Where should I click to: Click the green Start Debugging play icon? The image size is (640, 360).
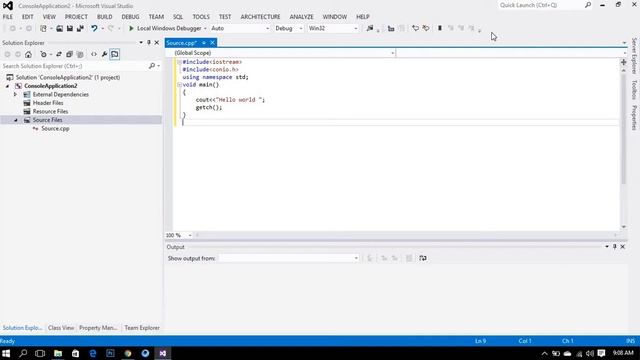click(131, 28)
